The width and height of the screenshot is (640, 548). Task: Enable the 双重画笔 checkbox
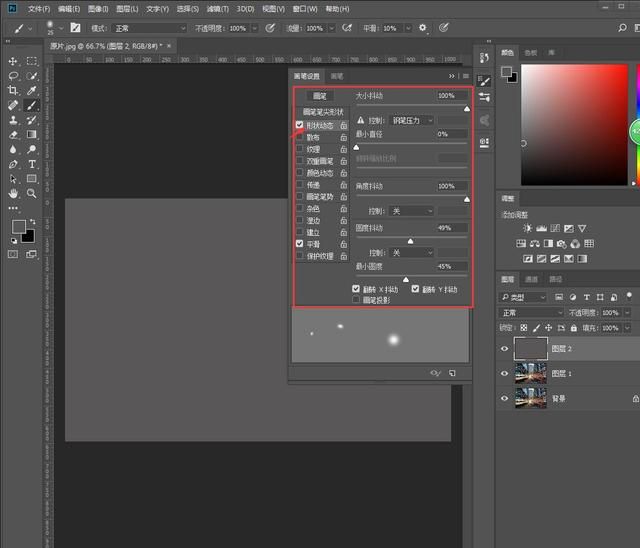pos(299,161)
